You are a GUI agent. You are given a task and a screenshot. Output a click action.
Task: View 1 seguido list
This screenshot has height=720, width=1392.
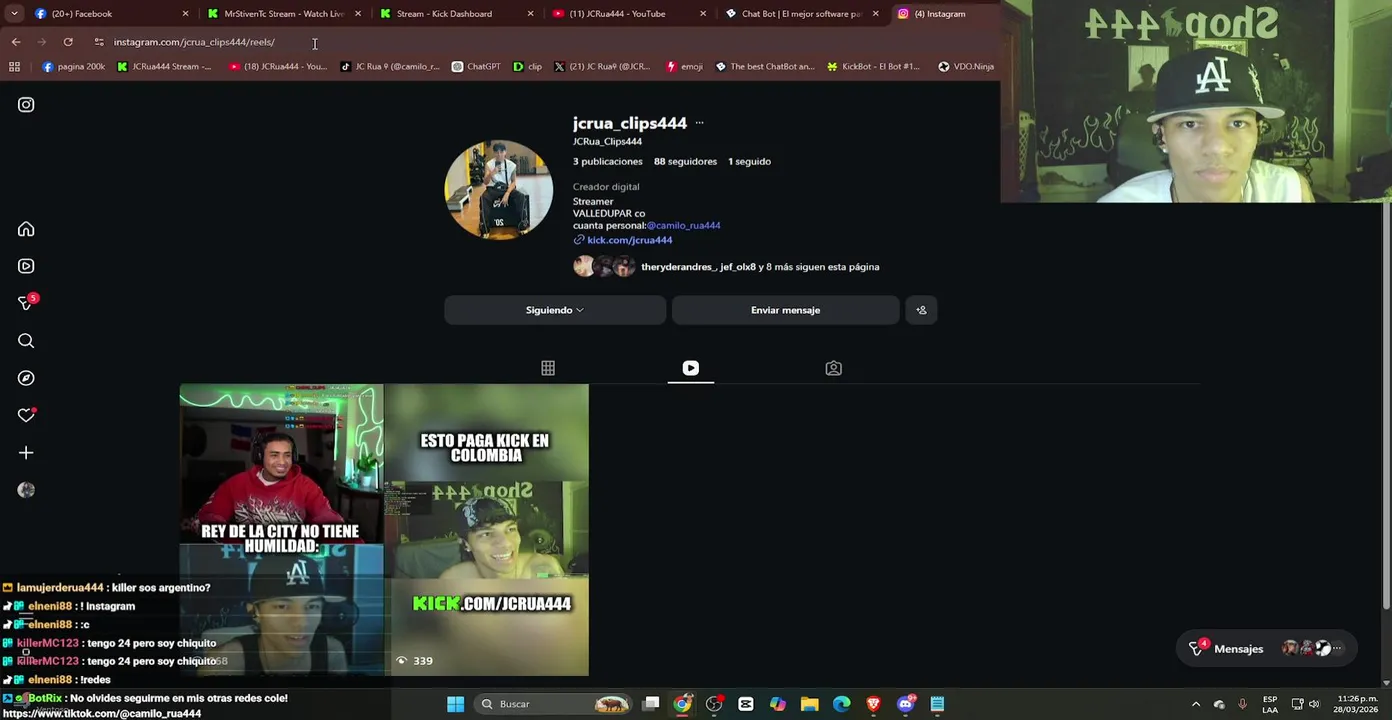749,161
